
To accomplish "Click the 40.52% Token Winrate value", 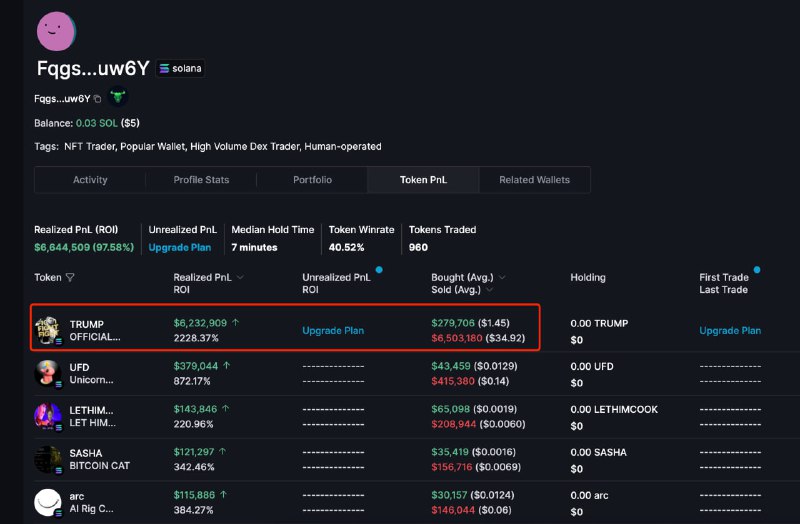I will [346, 247].
